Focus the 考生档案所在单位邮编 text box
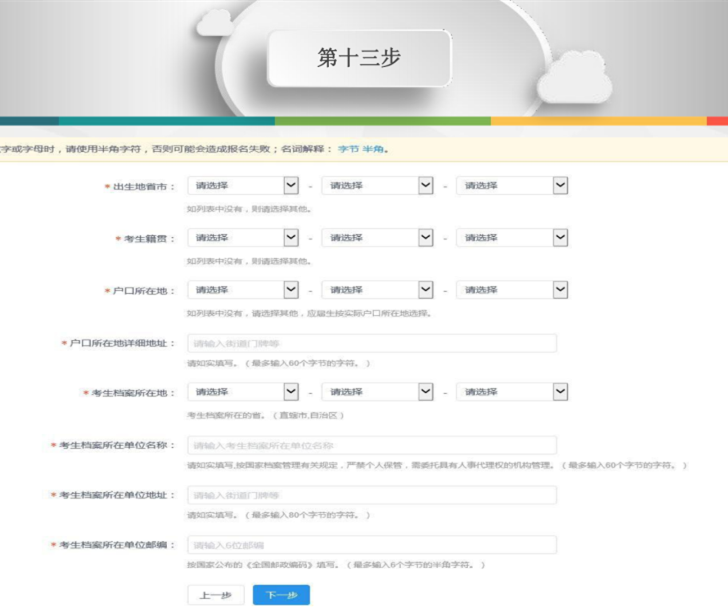Viewport: 728px width, 607px height. pyautogui.click(x=371, y=545)
